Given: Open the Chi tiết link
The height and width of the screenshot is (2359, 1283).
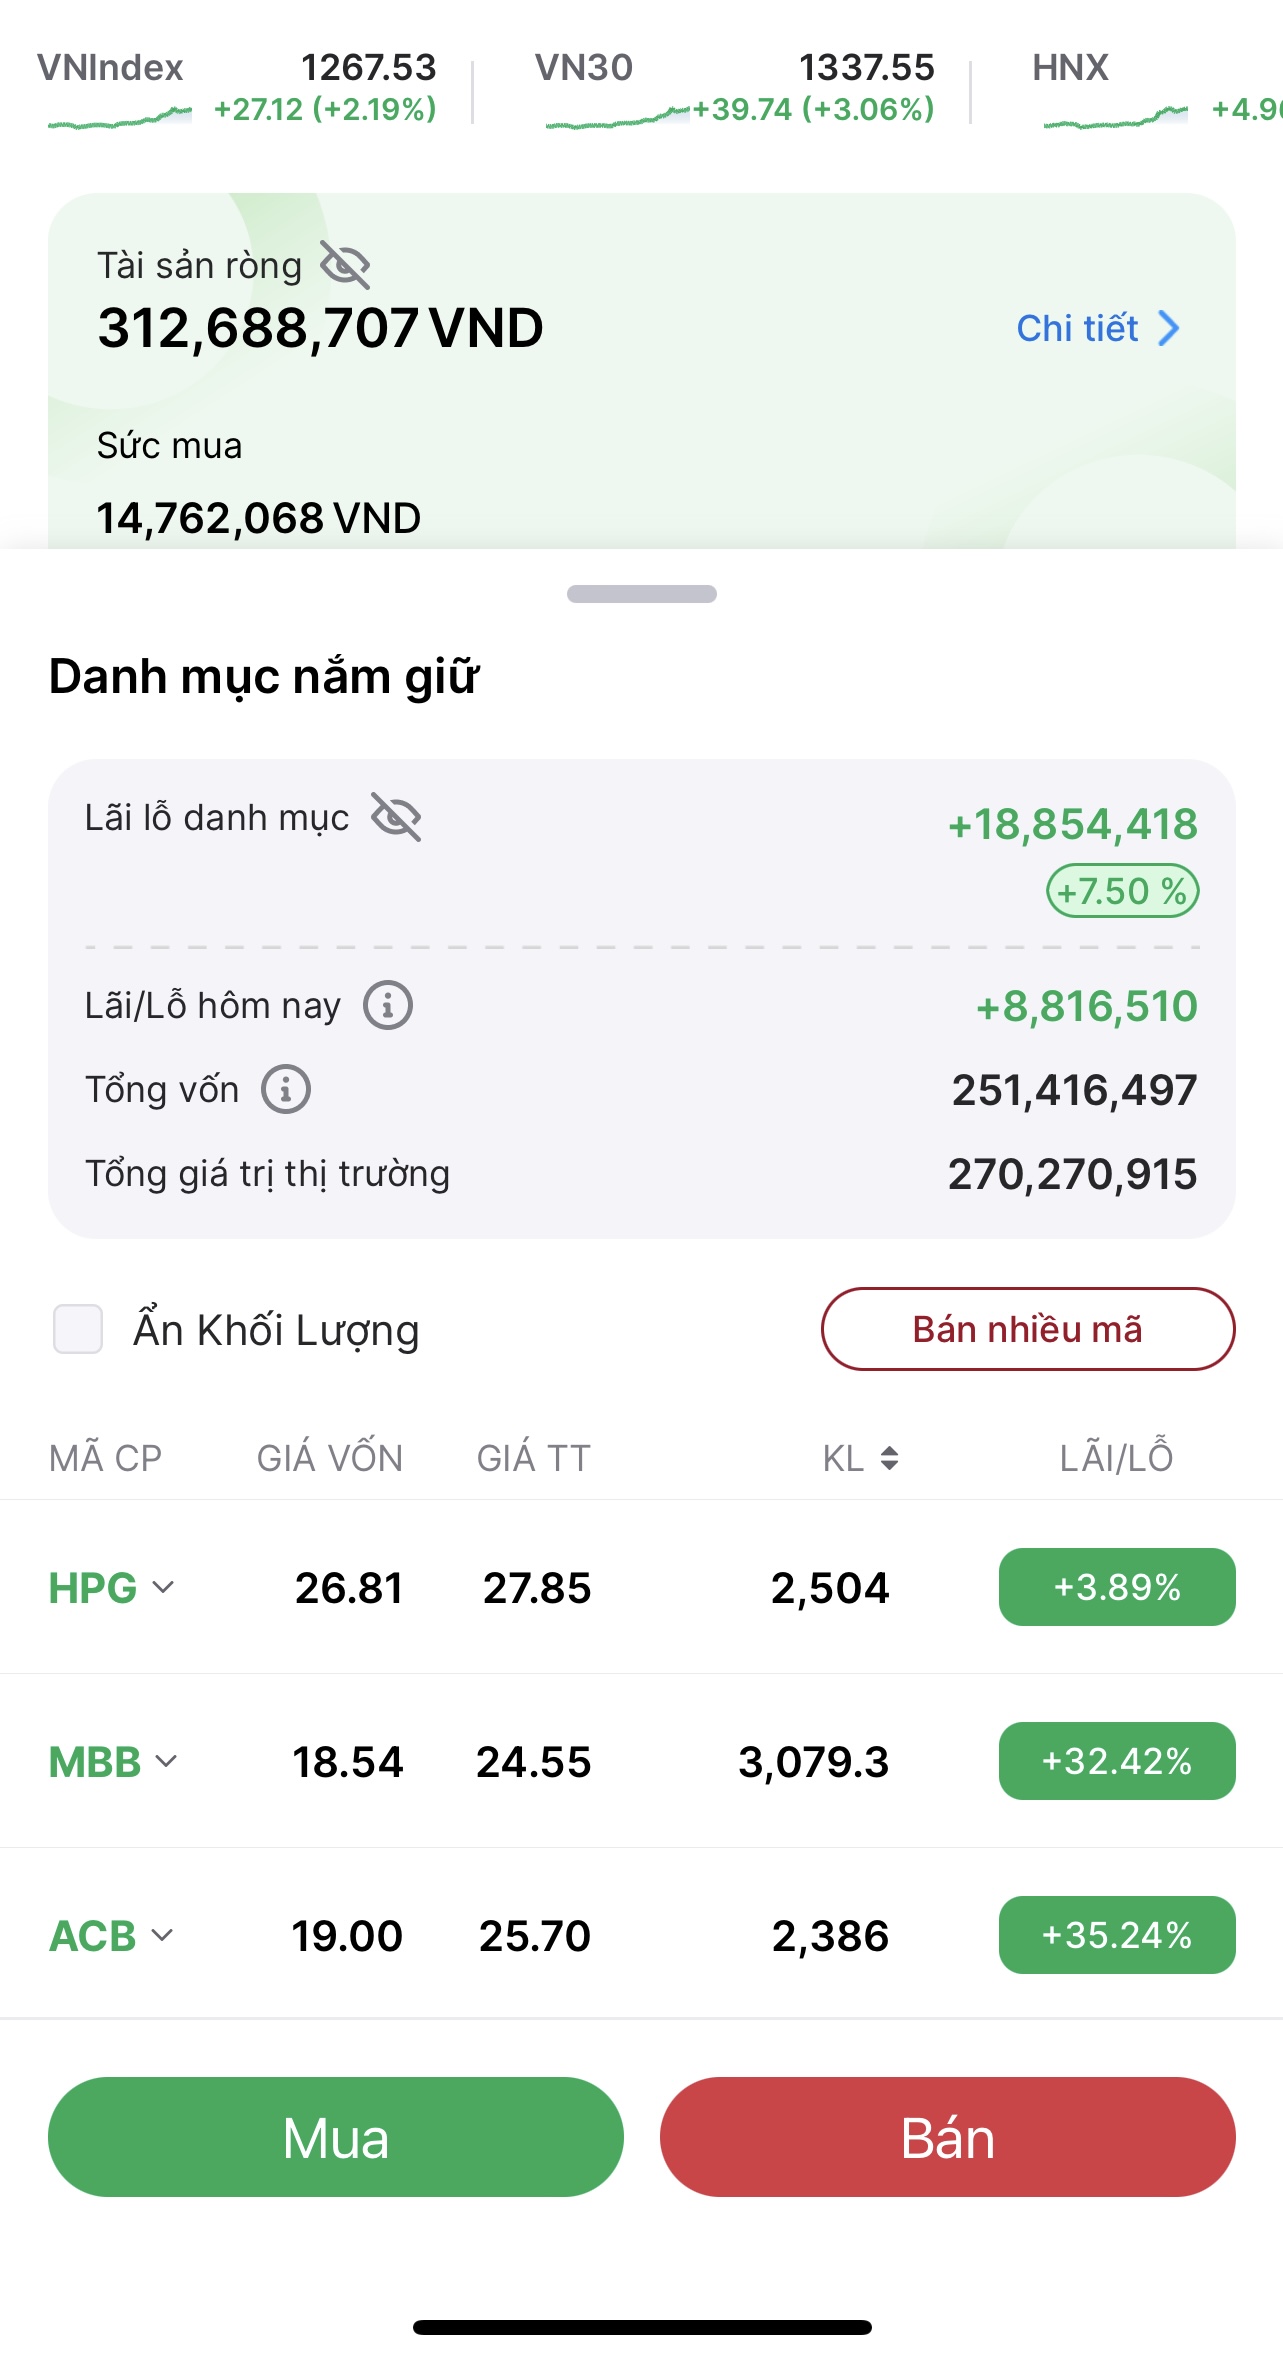Looking at the screenshot, I should click(1077, 328).
